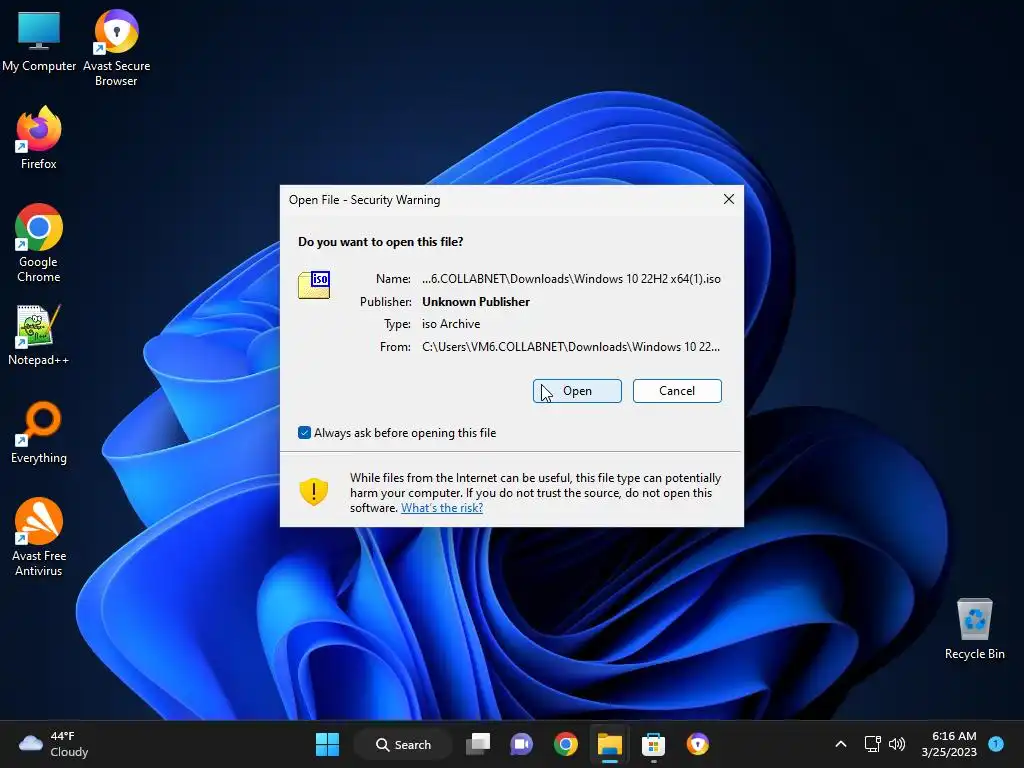Uncheck Always ask before opening this file
The image size is (1024, 768).
[x=304, y=433]
